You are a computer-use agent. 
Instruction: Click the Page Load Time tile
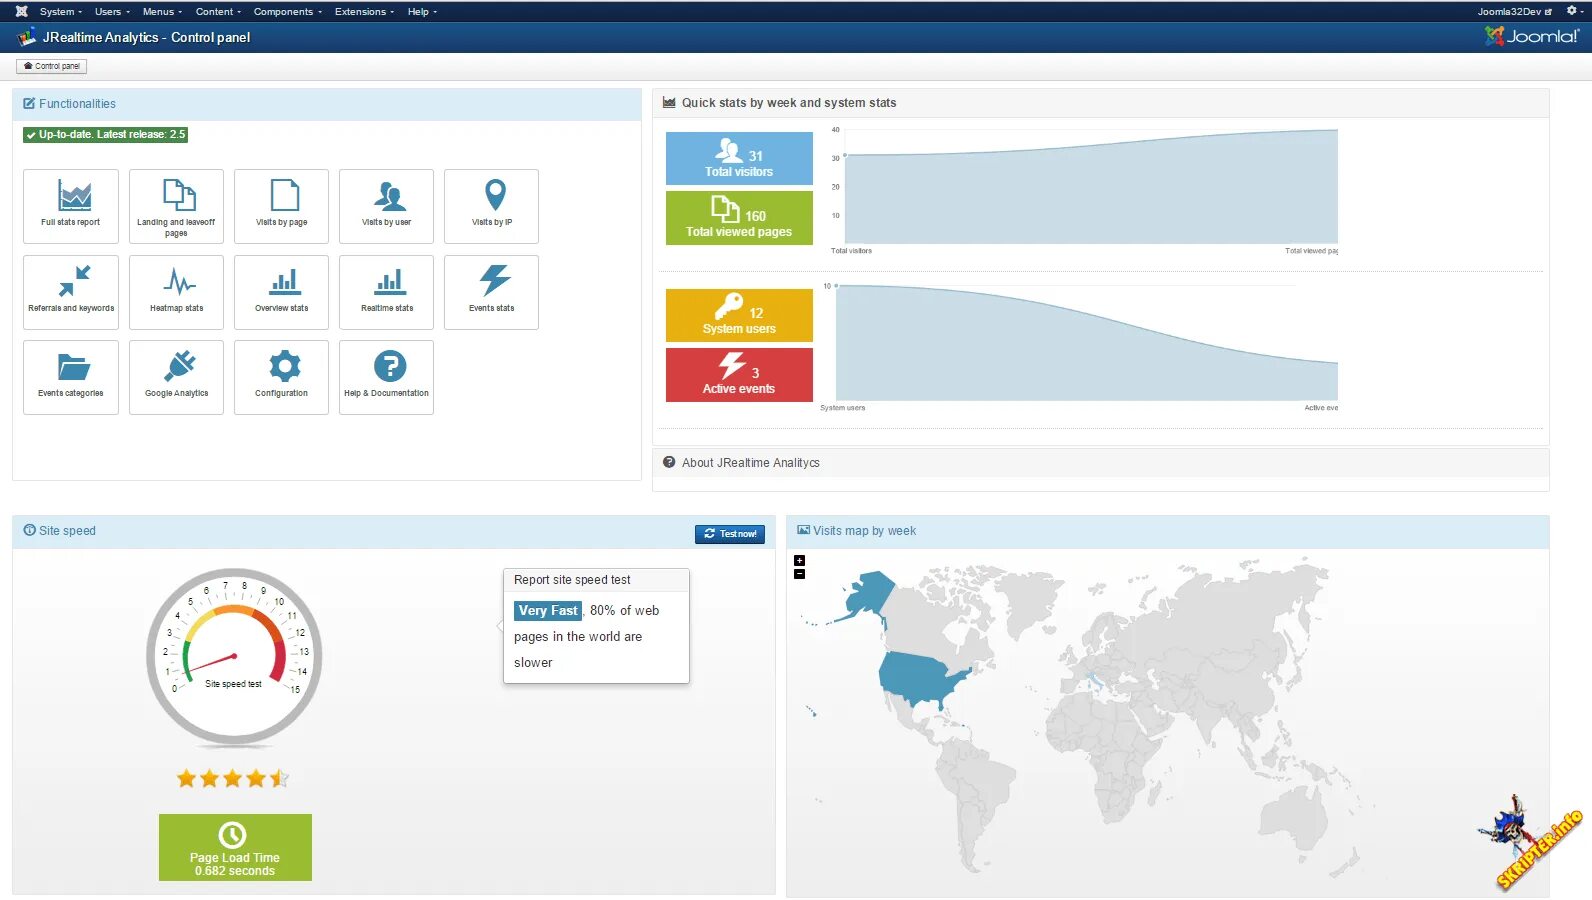point(235,847)
